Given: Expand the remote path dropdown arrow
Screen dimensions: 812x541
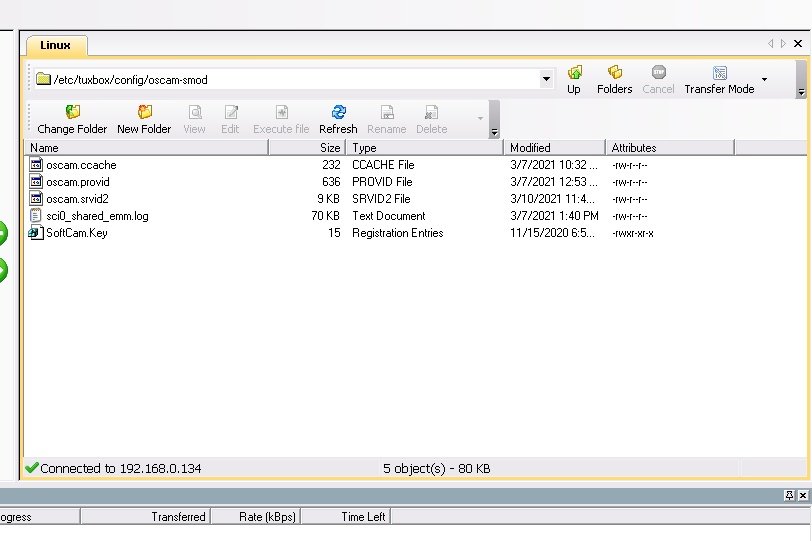Looking at the screenshot, I should pos(546,79).
